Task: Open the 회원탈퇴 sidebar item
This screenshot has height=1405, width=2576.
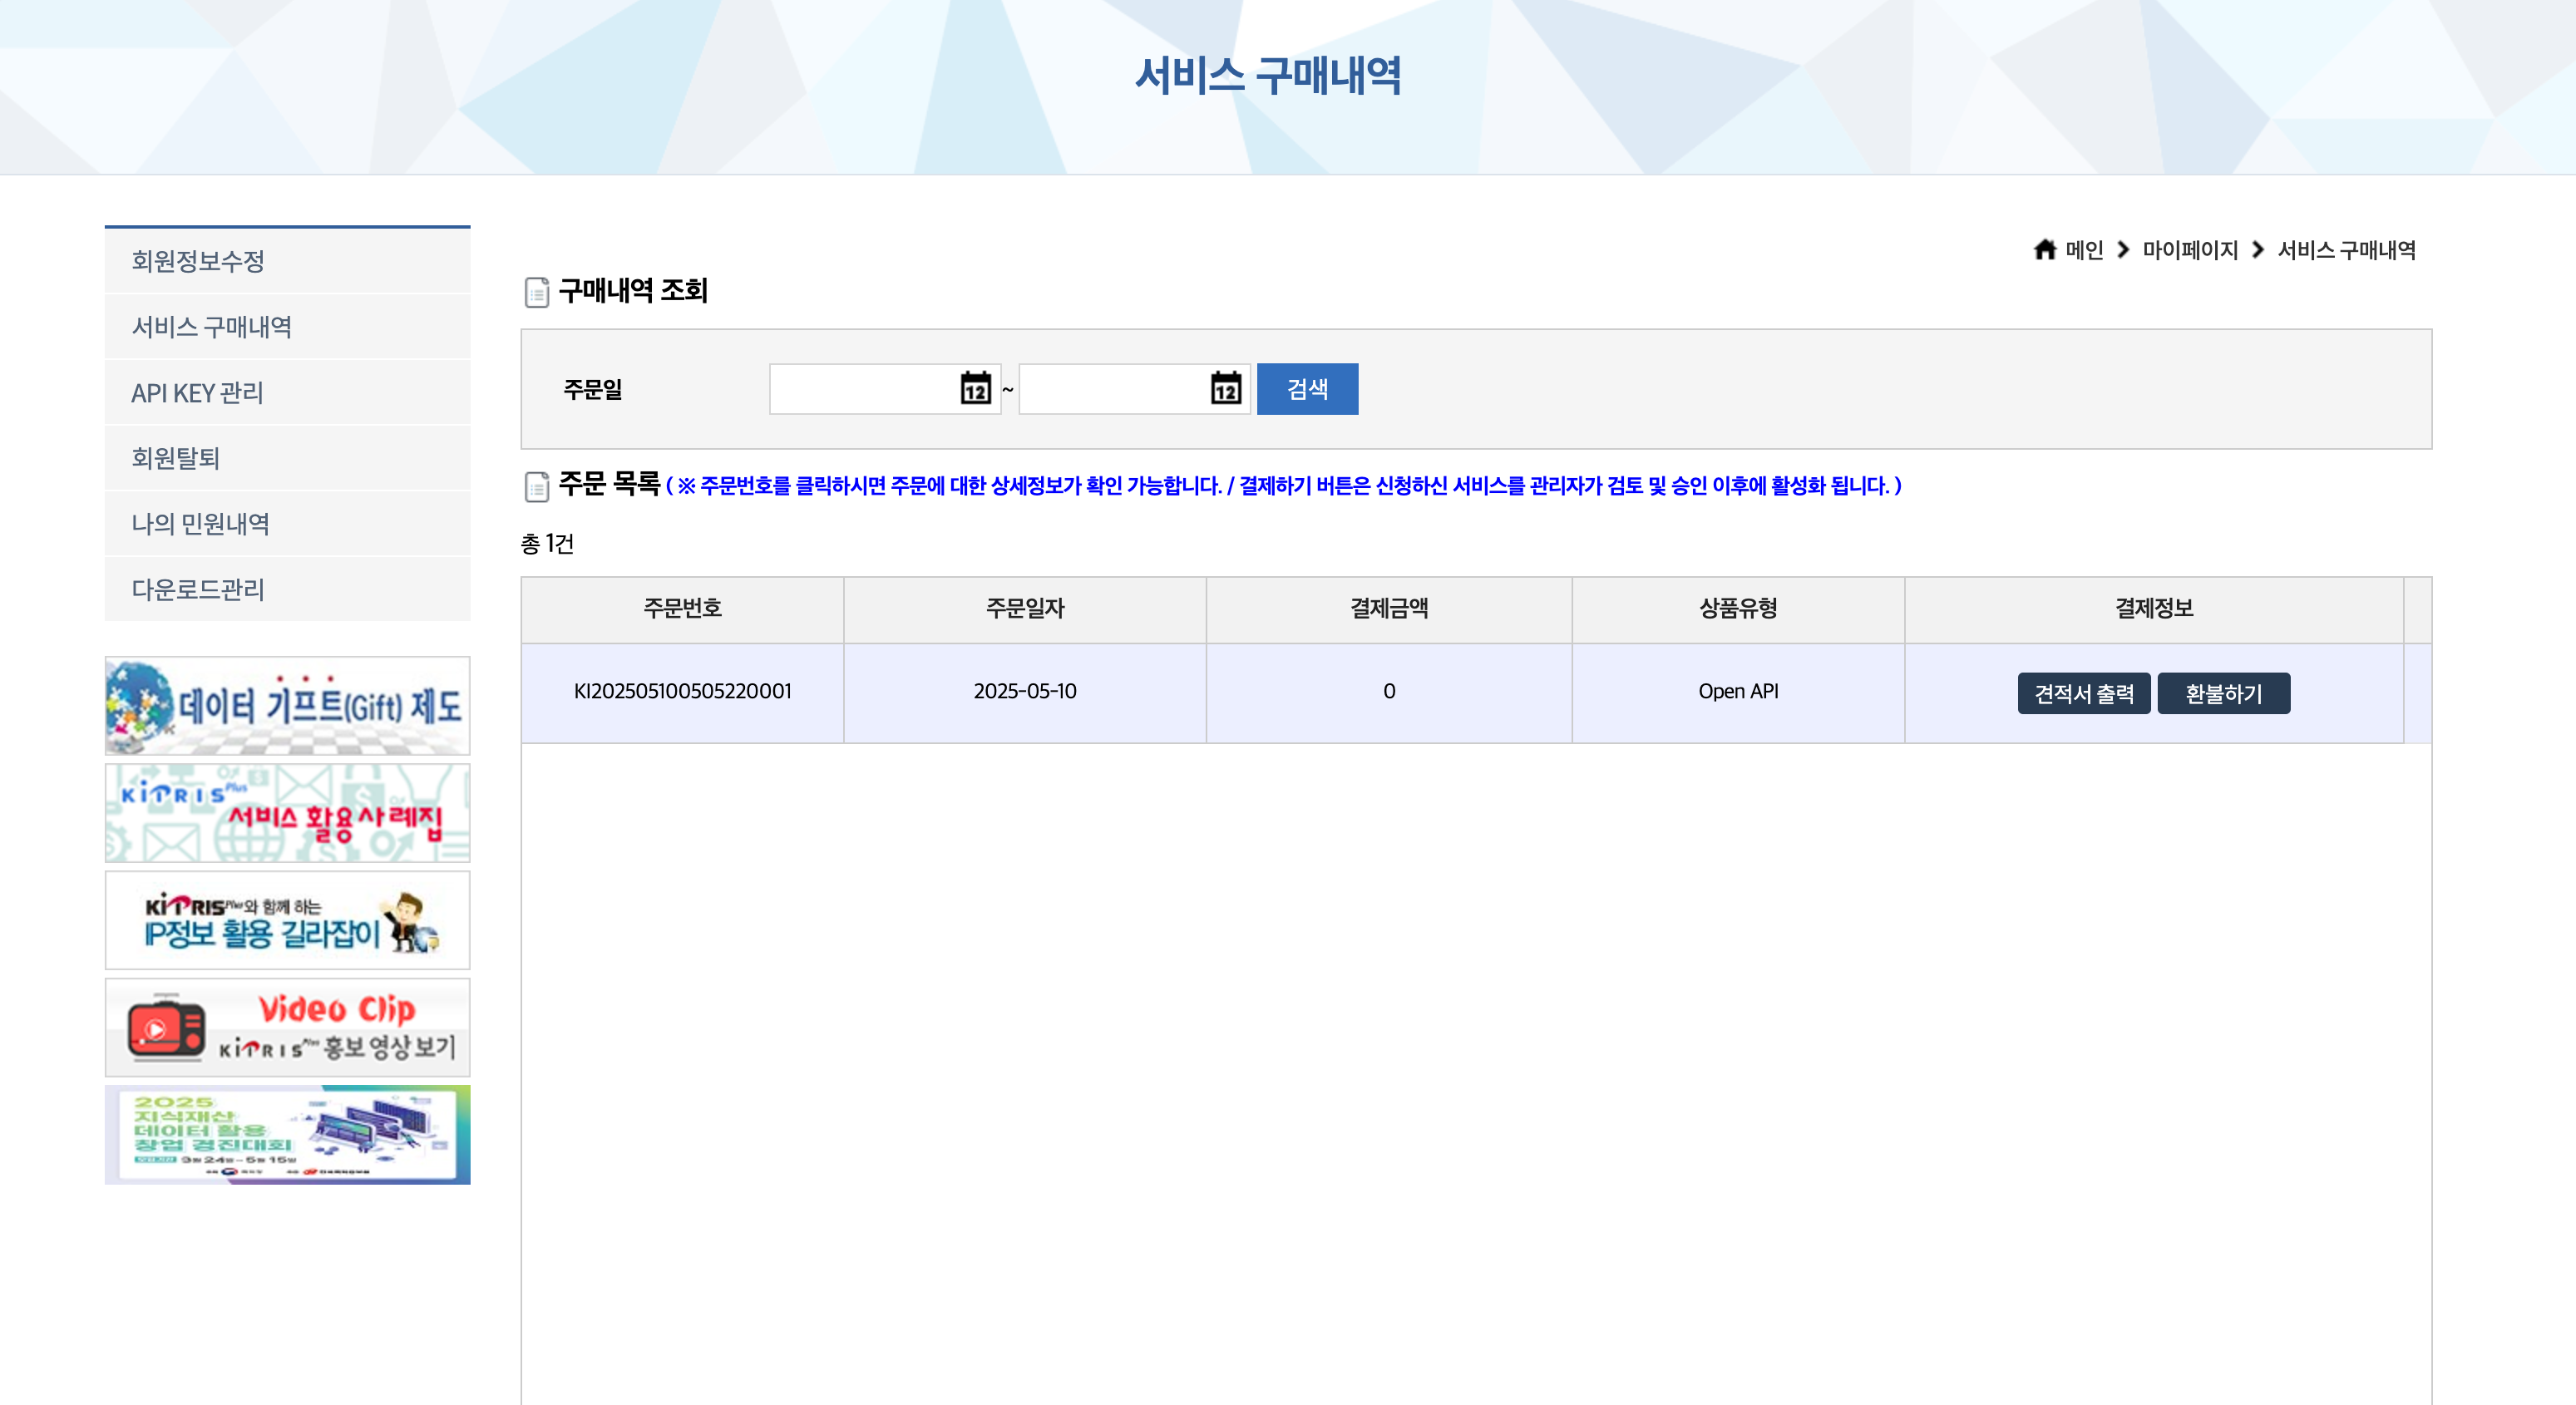Action: coord(175,458)
